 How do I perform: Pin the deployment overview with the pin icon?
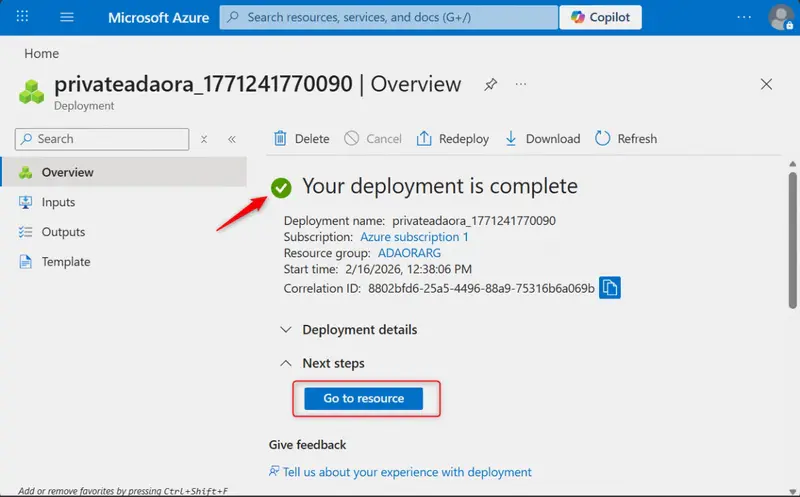coord(490,84)
